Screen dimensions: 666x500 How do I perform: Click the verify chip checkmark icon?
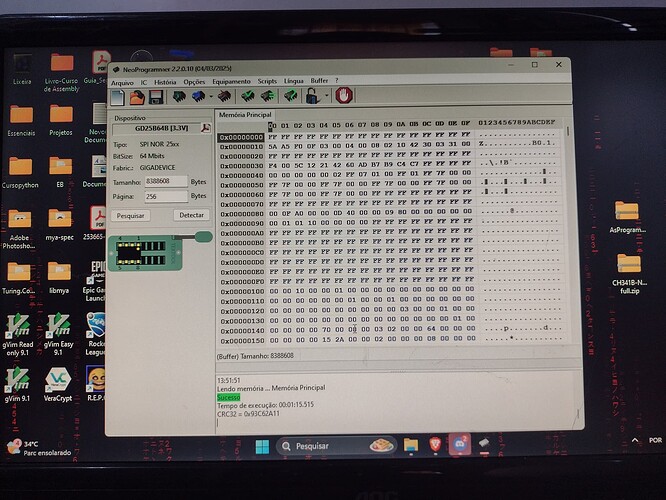tap(247, 96)
